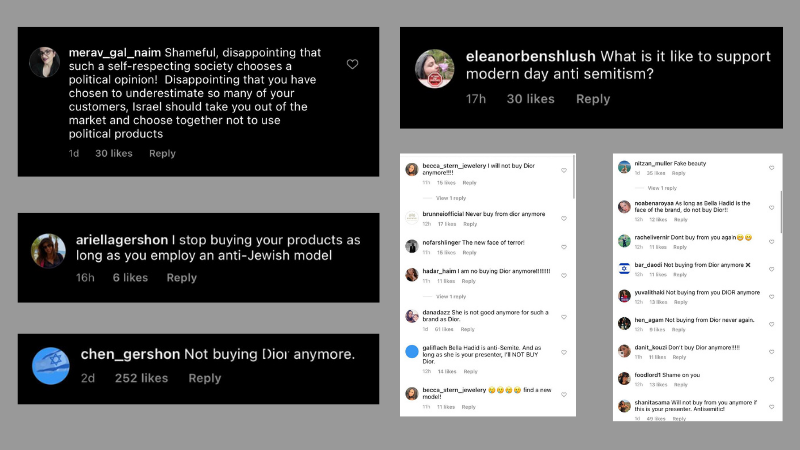Screen dimensions: 800x450
Task: Reply to eleanorbenshlush's comment
Action: point(593,99)
